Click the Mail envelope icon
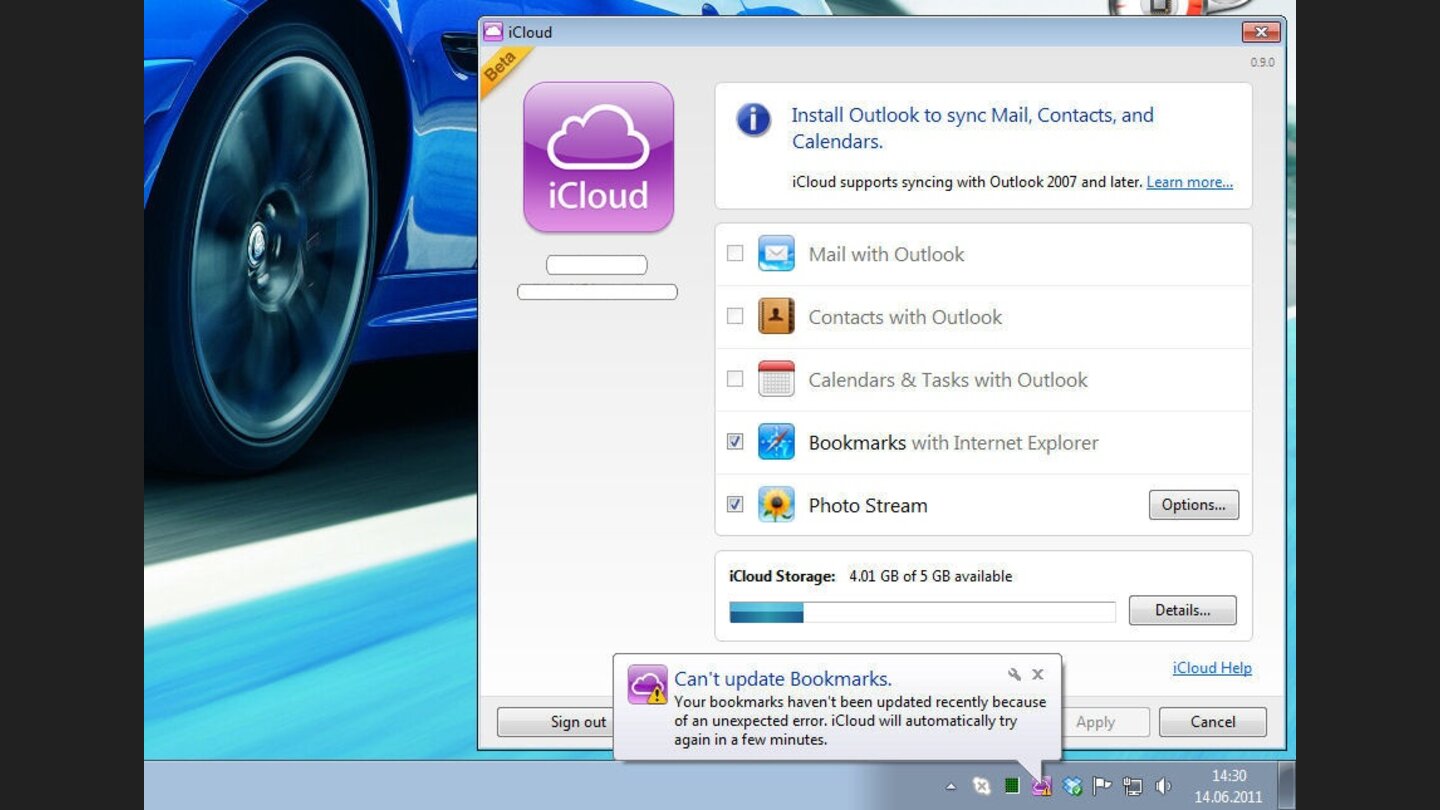Viewport: 1440px width, 810px height. (x=776, y=253)
